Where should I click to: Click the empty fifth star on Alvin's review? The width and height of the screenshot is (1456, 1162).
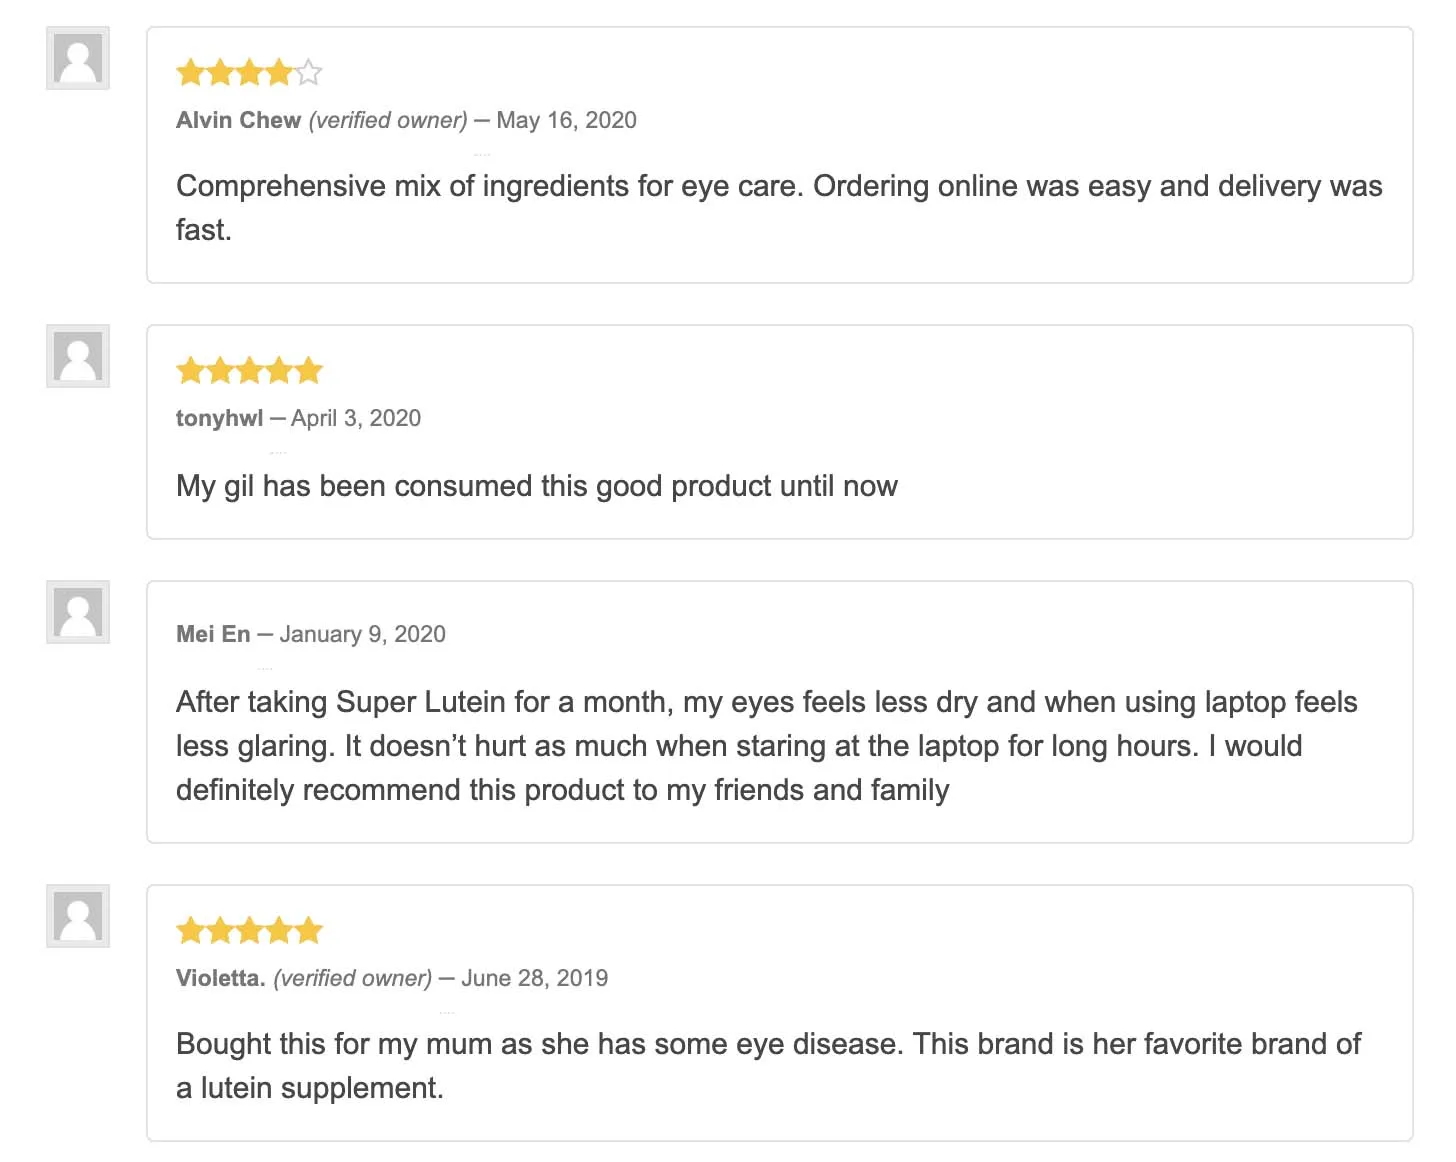309,73
